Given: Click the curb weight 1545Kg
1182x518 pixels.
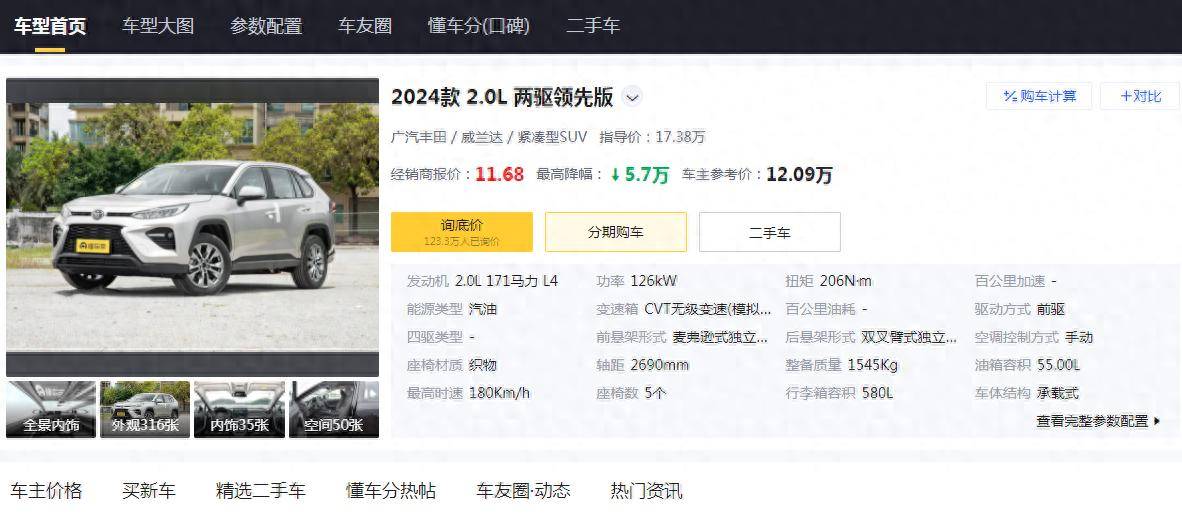Looking at the screenshot, I should pyautogui.click(x=873, y=365).
